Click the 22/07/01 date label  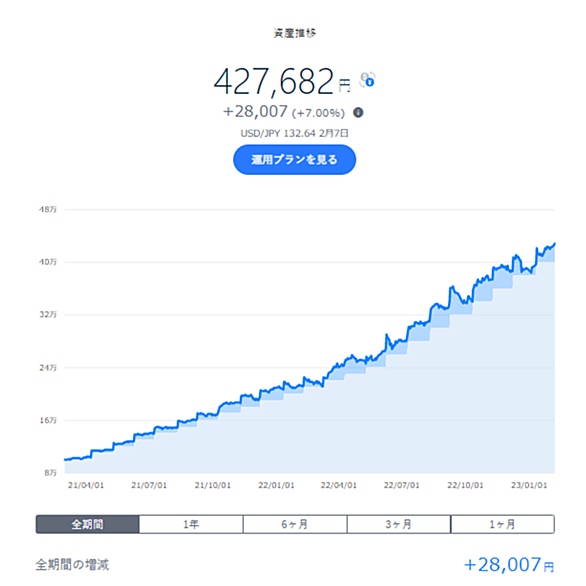[401, 485]
